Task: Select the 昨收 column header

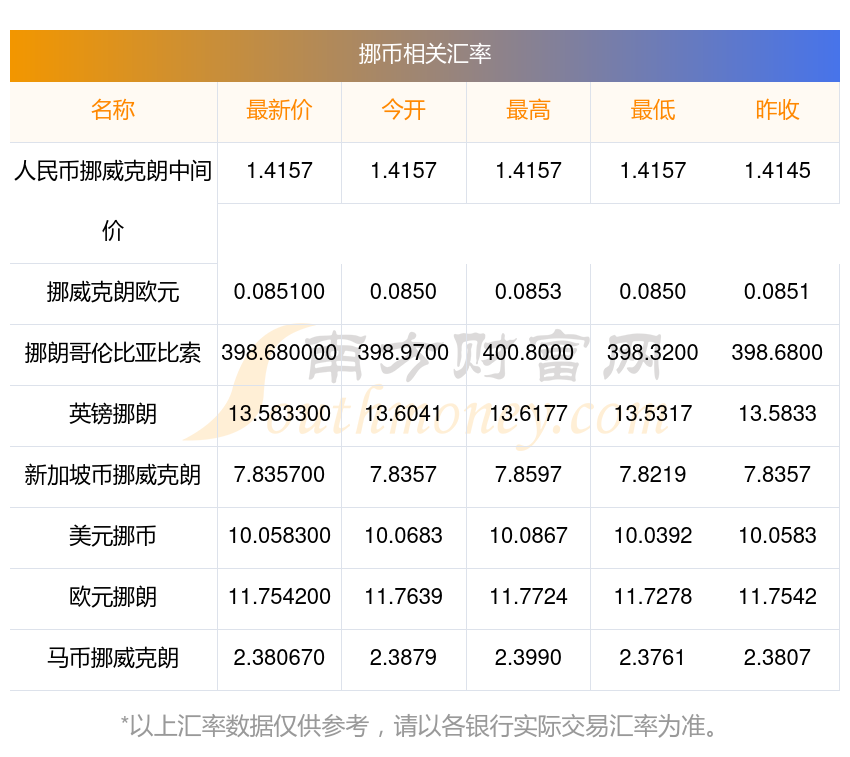Action: click(x=777, y=110)
